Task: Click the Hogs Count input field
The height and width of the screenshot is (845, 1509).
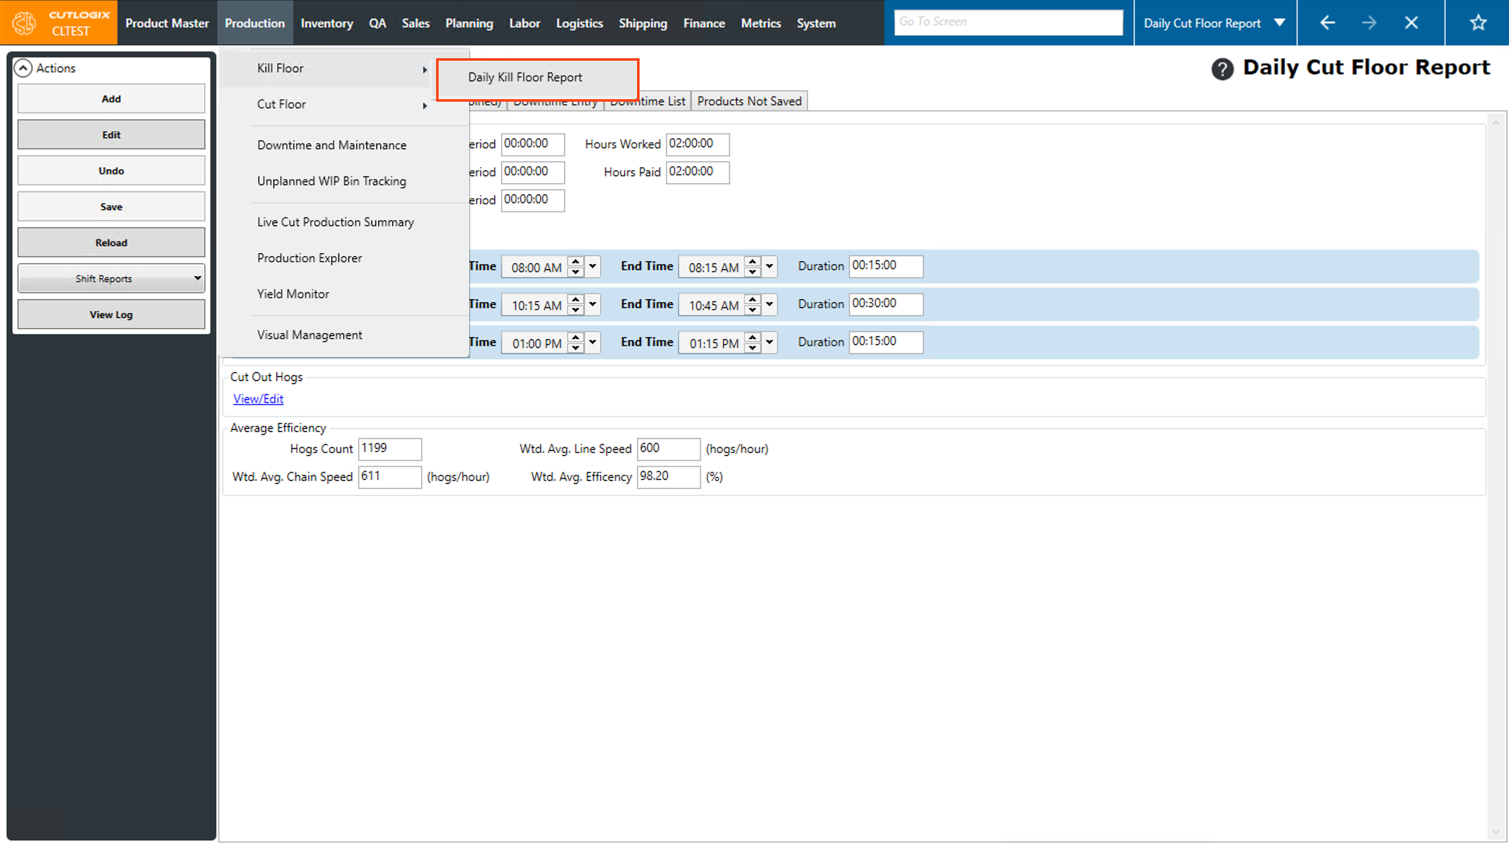Action: pos(389,449)
